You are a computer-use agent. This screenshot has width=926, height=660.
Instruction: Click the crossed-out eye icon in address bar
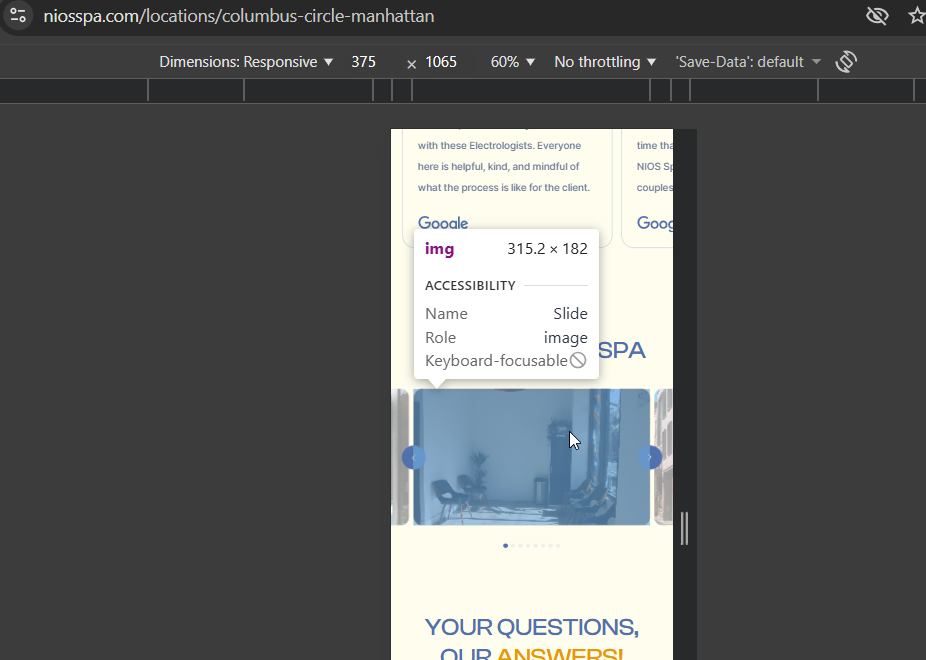pyautogui.click(x=877, y=16)
